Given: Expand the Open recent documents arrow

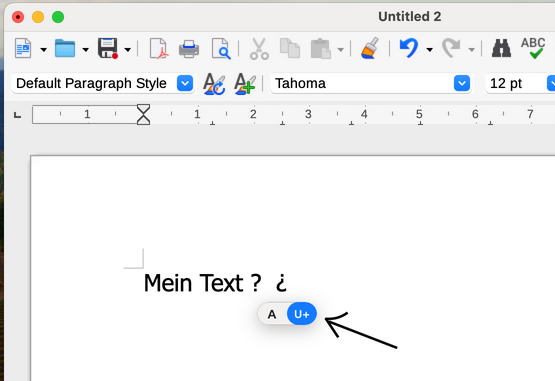Looking at the screenshot, I should [85, 50].
